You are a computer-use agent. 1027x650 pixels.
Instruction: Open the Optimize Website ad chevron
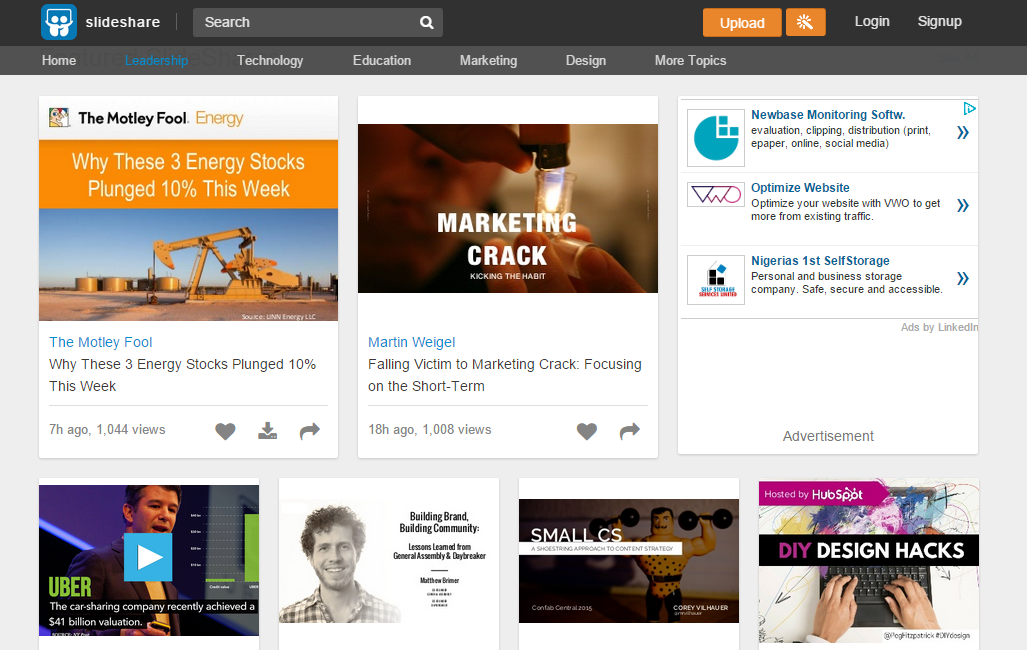(x=962, y=206)
